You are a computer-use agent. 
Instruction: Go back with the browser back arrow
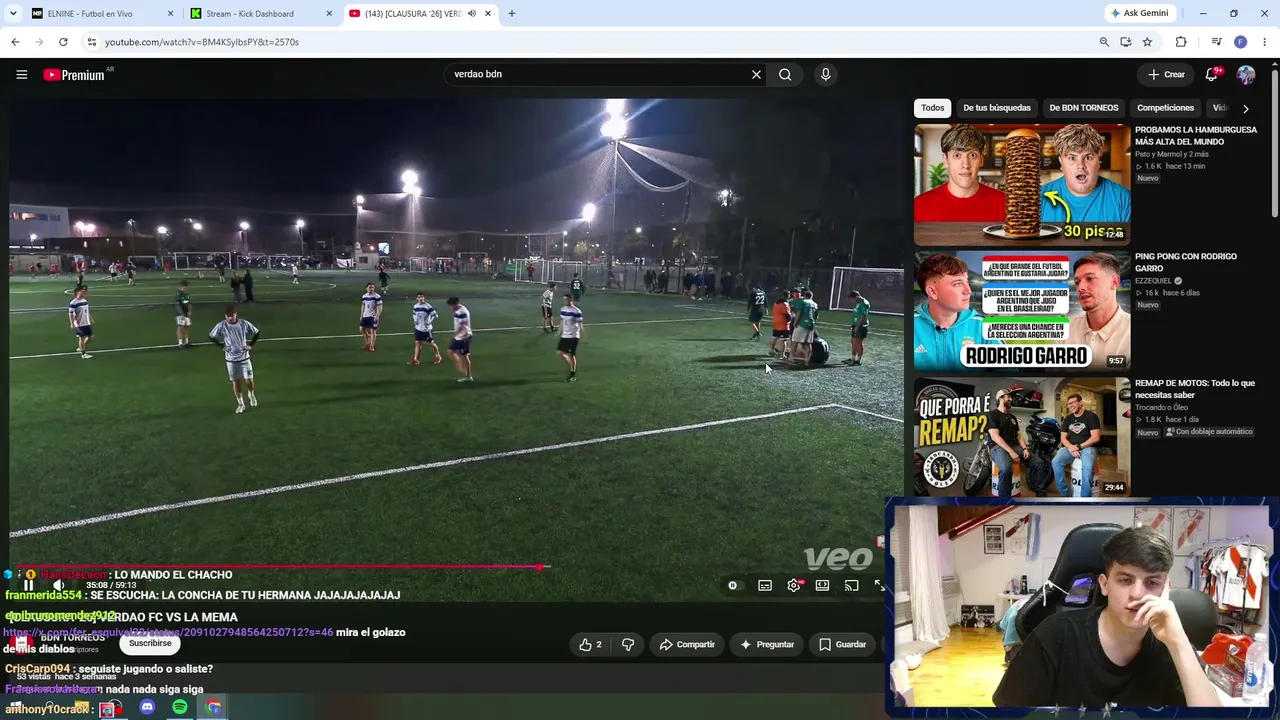tap(15, 42)
